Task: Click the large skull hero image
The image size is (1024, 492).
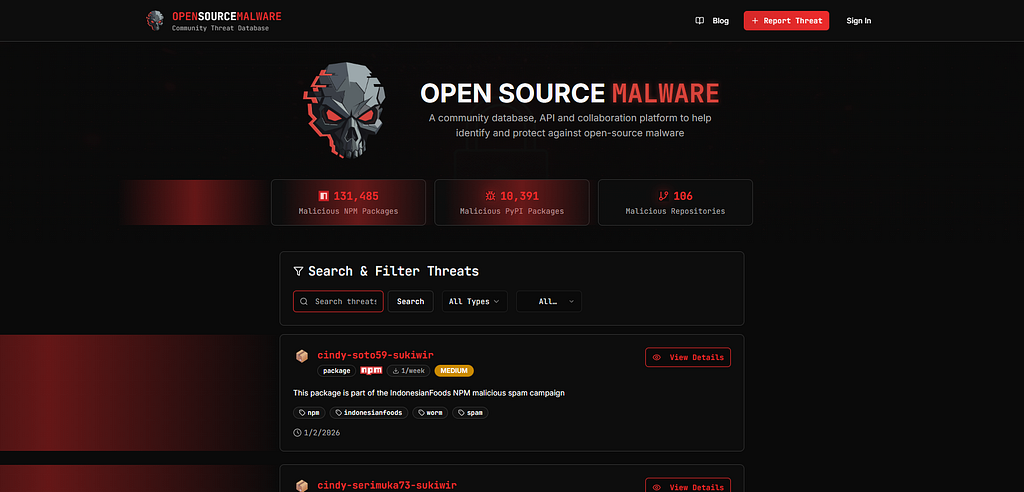Action: point(345,110)
